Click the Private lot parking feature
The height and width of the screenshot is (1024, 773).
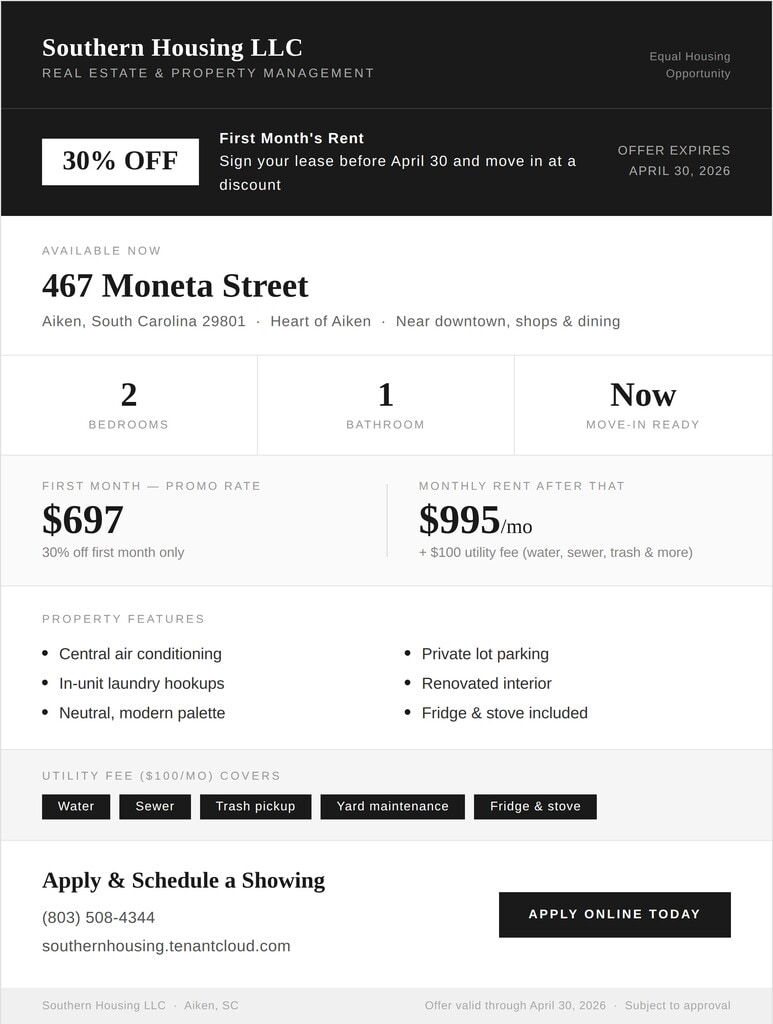tap(485, 654)
